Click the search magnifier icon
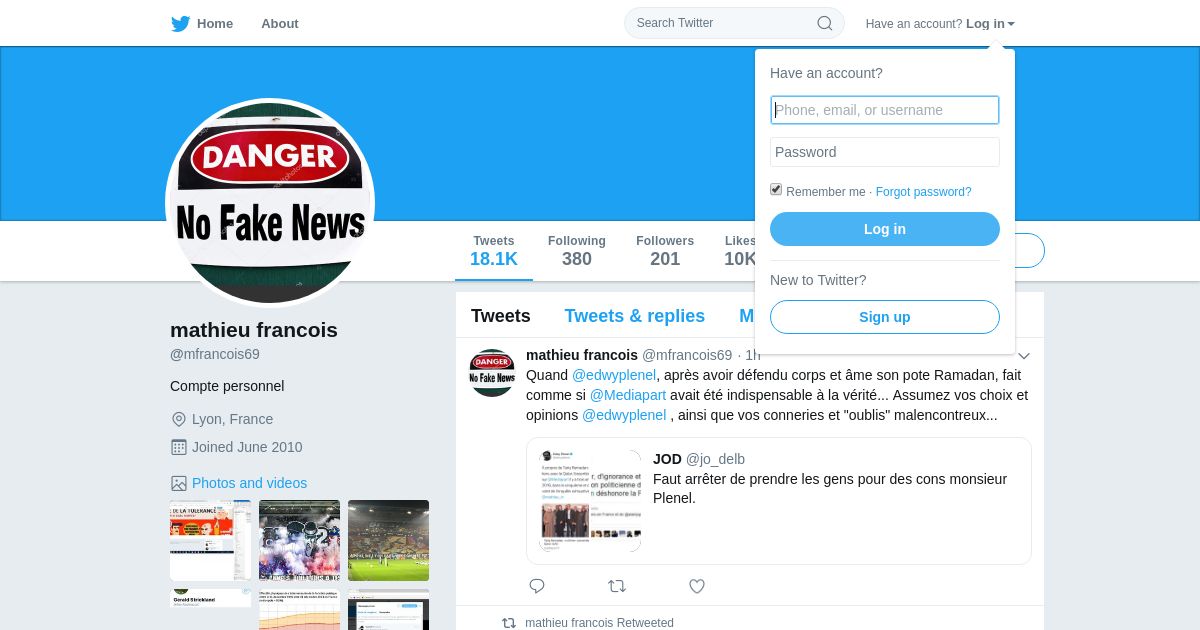The width and height of the screenshot is (1200, 630). point(825,23)
